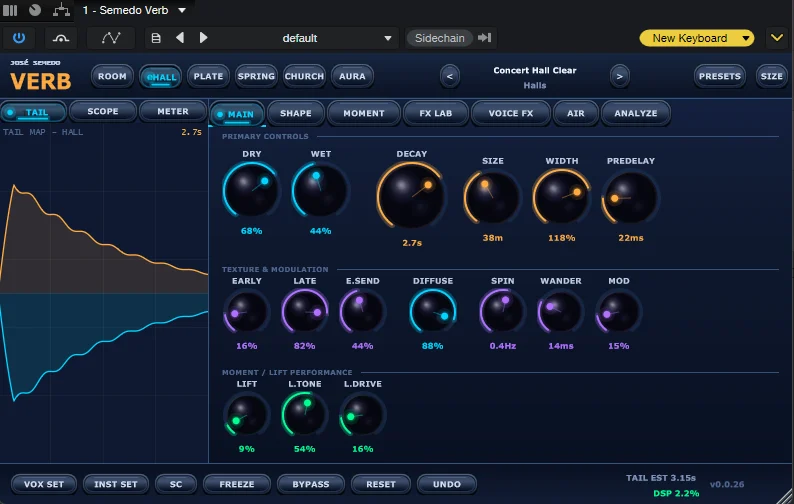
Task: Click the PREDELAY knob
Action: (x=630, y=198)
